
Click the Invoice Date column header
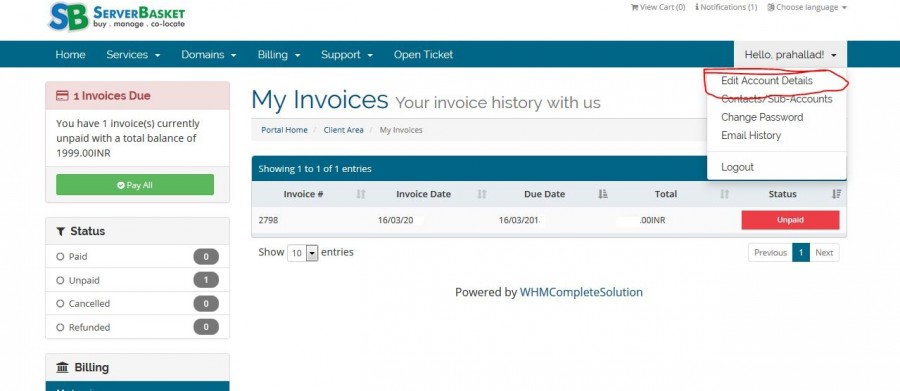coord(423,194)
